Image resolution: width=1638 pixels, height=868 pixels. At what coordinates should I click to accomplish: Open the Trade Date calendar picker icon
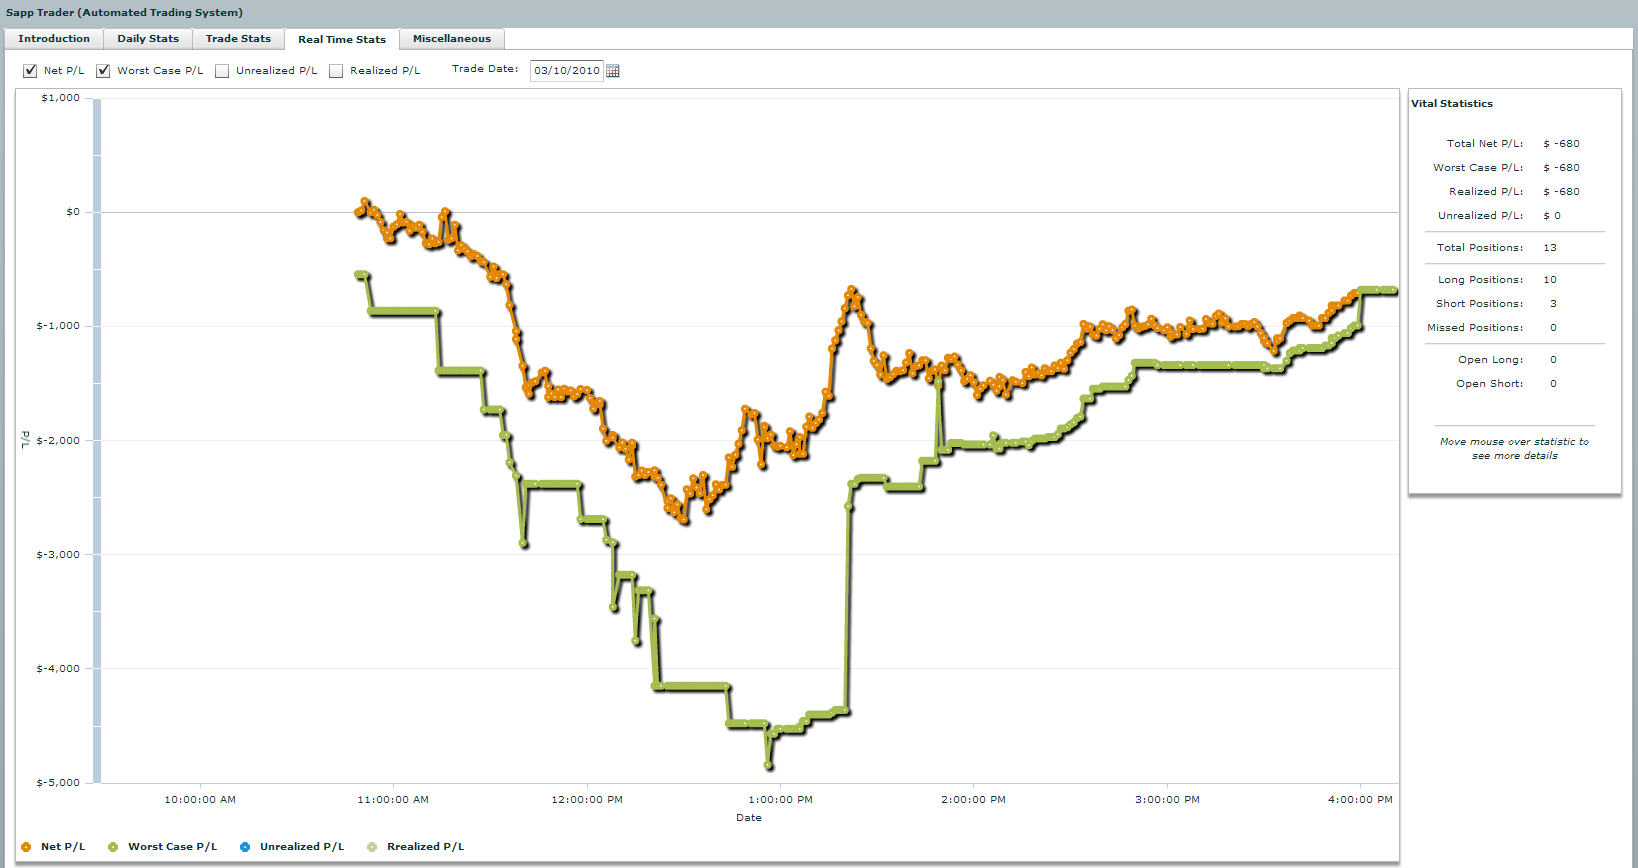[x=613, y=71]
